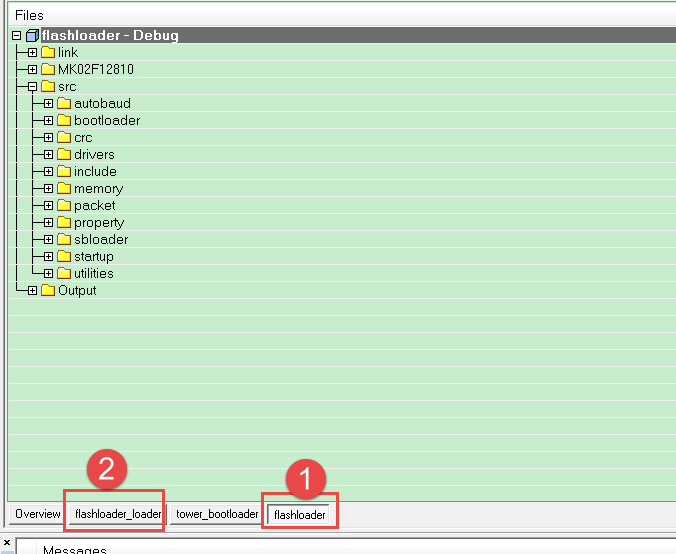Click the property folder icon
This screenshot has width=676, height=554.
(x=64, y=222)
